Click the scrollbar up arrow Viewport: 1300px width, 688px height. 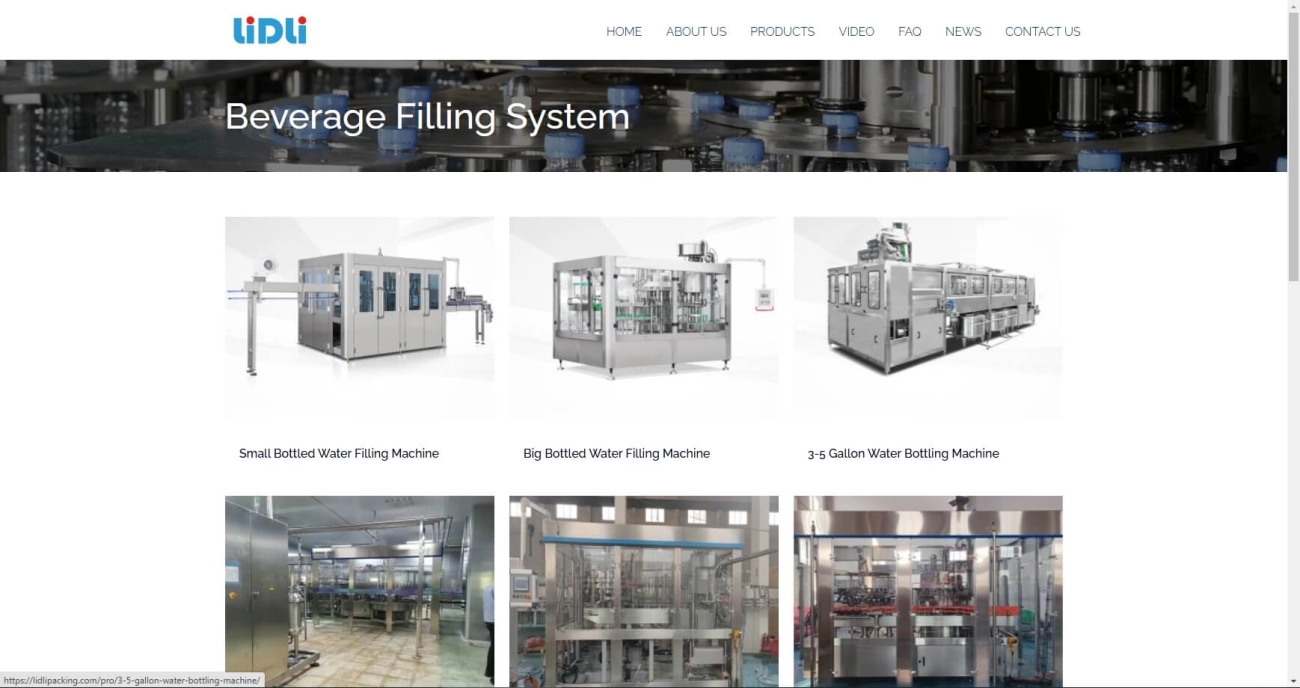[x=1293, y=7]
